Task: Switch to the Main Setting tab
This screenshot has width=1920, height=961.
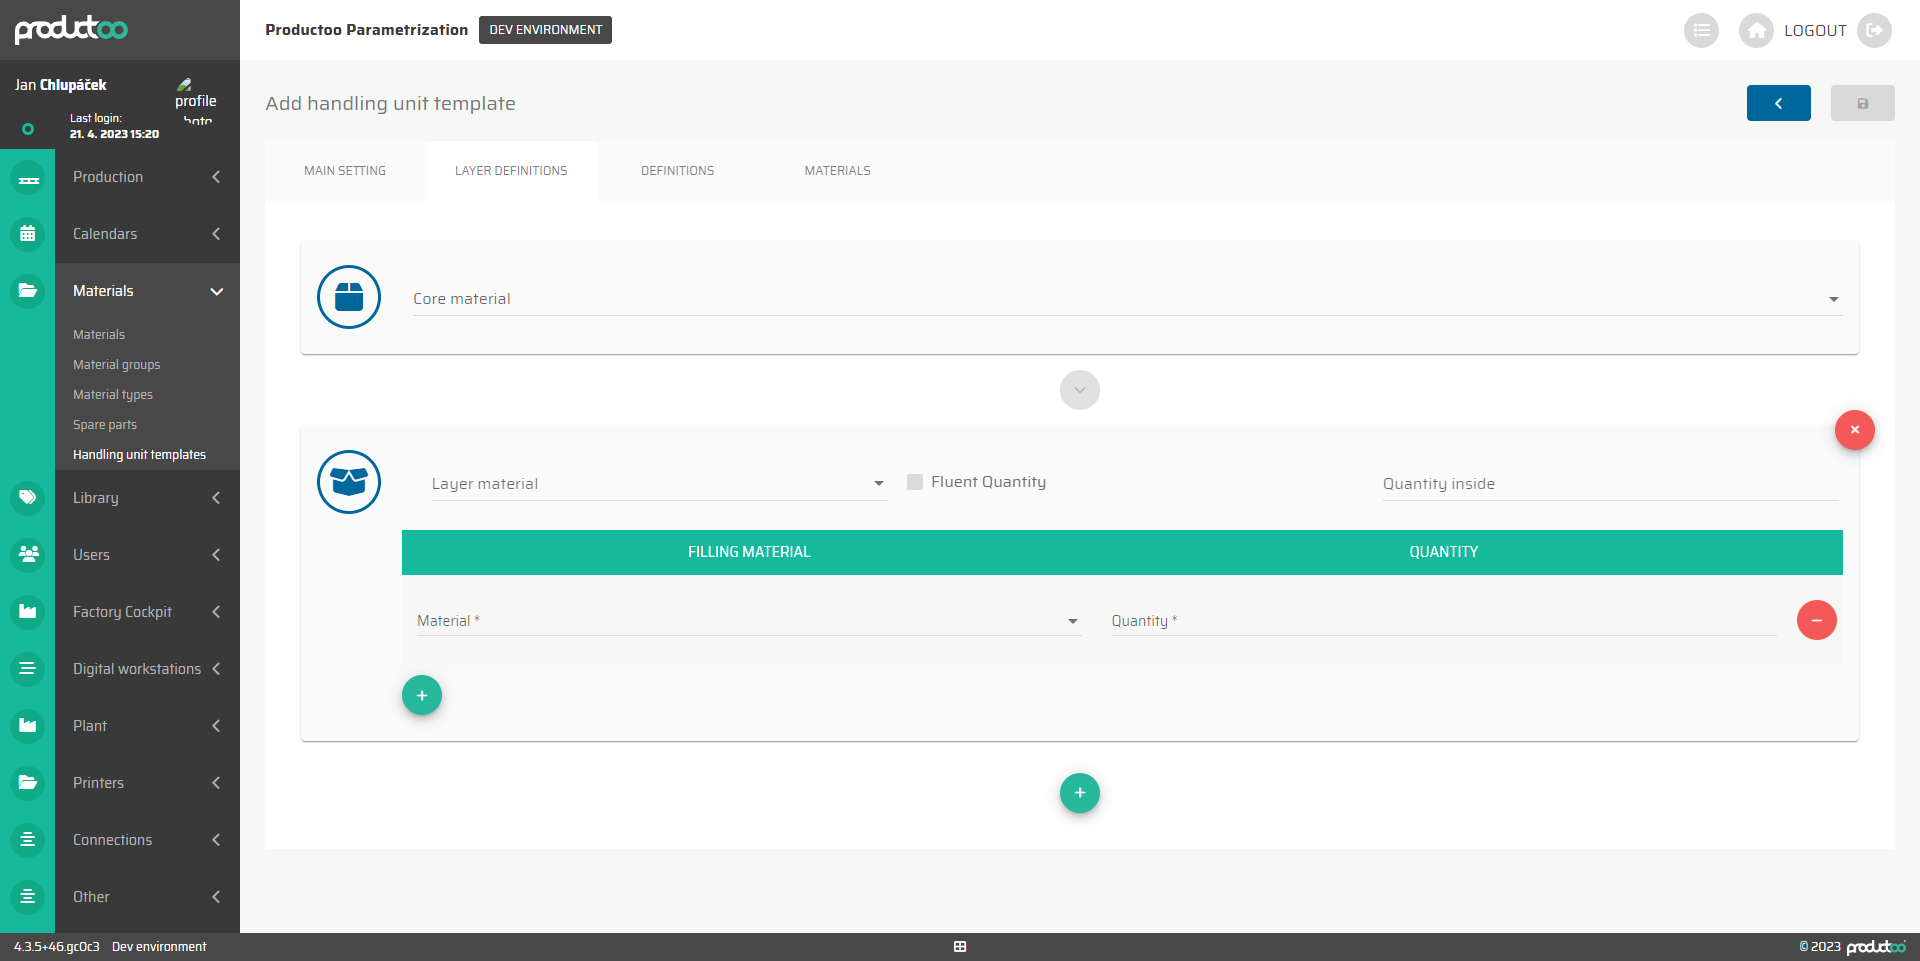Action: point(345,171)
